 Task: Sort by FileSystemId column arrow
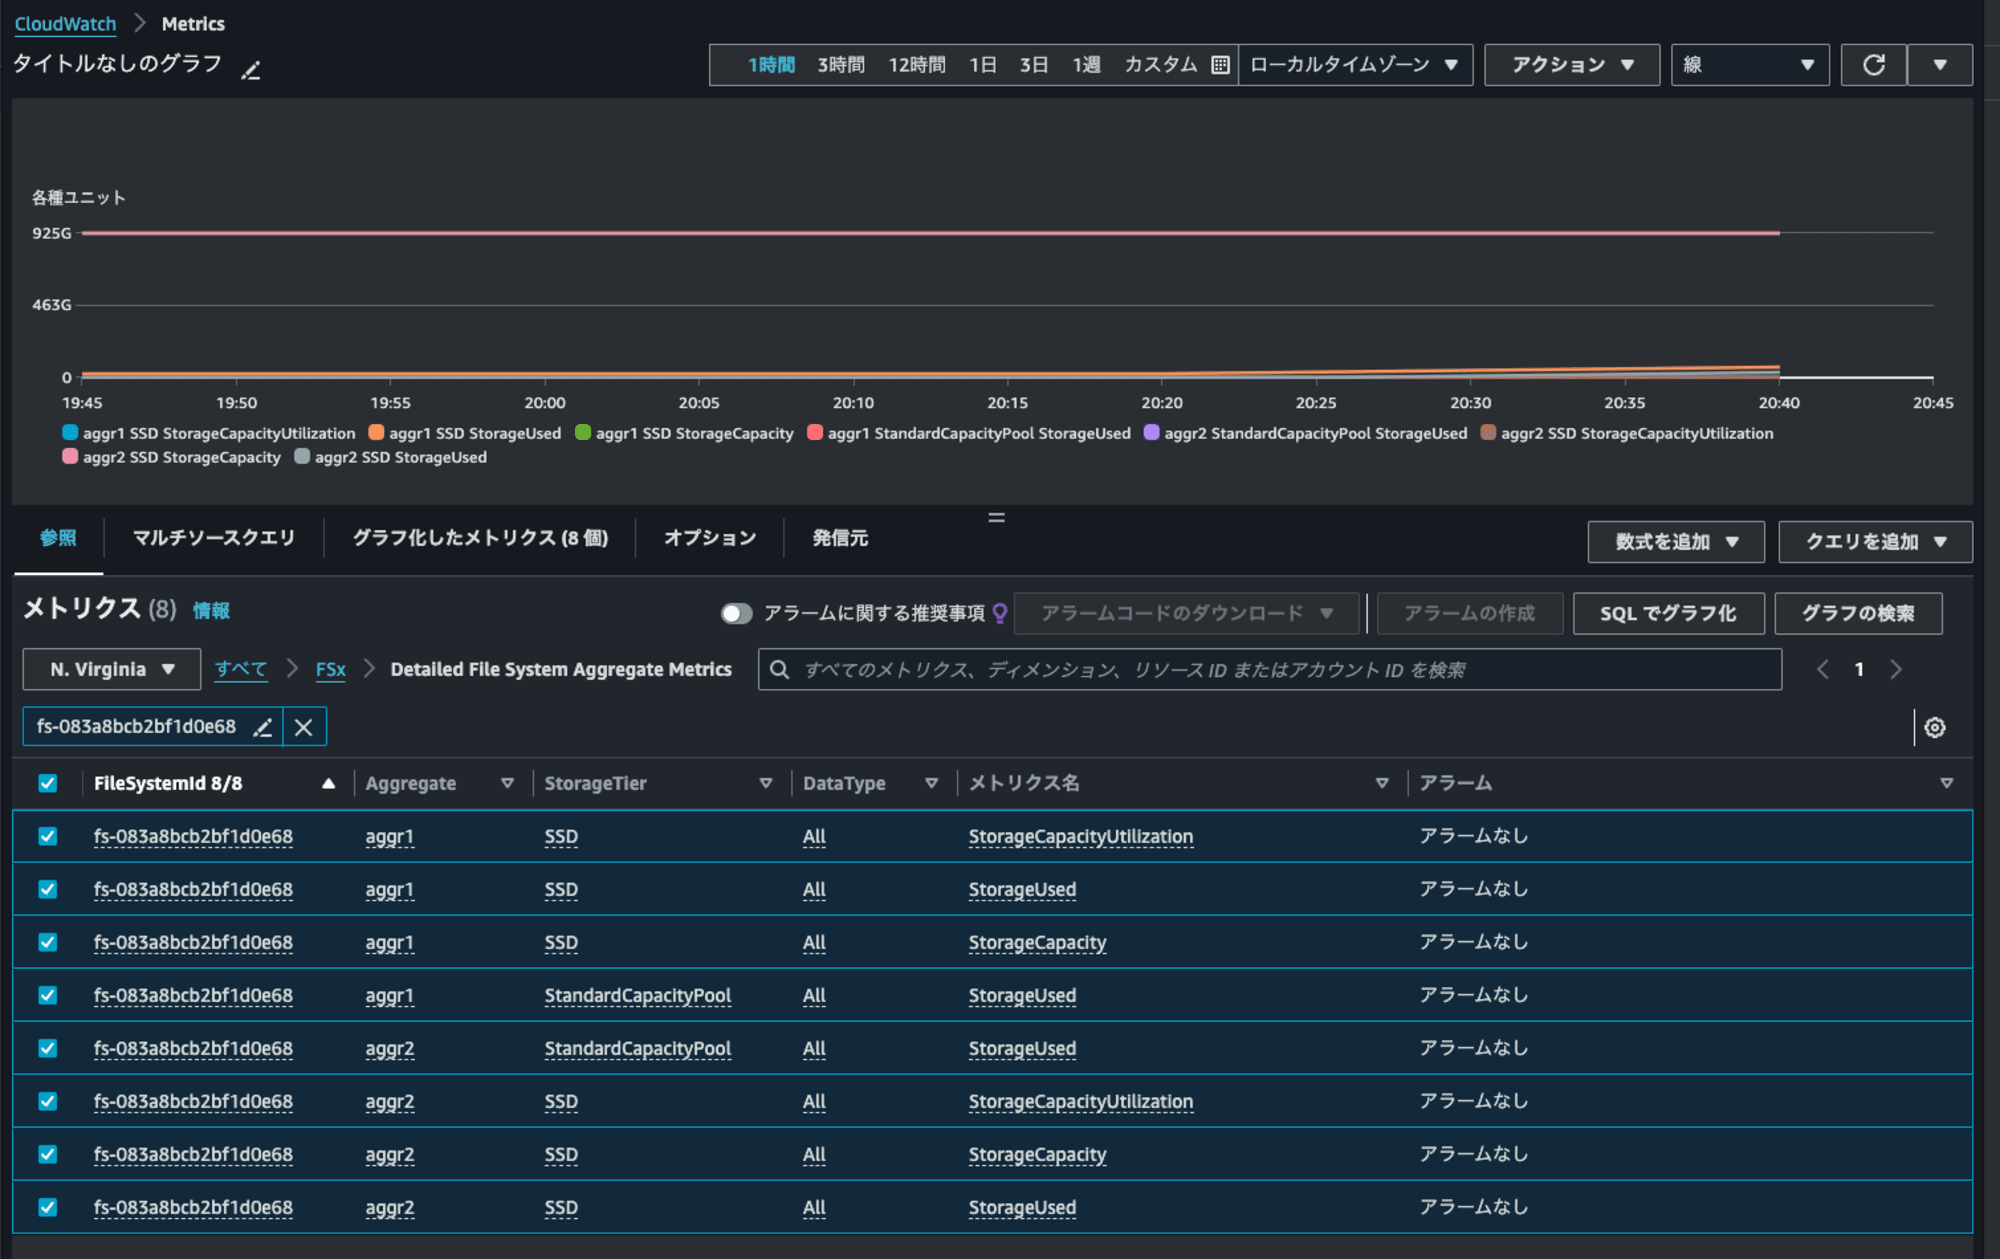[x=328, y=783]
